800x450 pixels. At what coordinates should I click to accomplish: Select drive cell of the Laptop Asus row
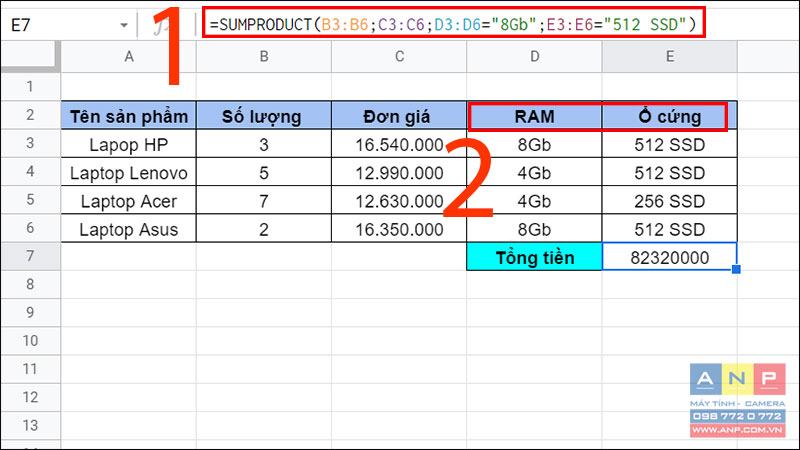[x=669, y=229]
